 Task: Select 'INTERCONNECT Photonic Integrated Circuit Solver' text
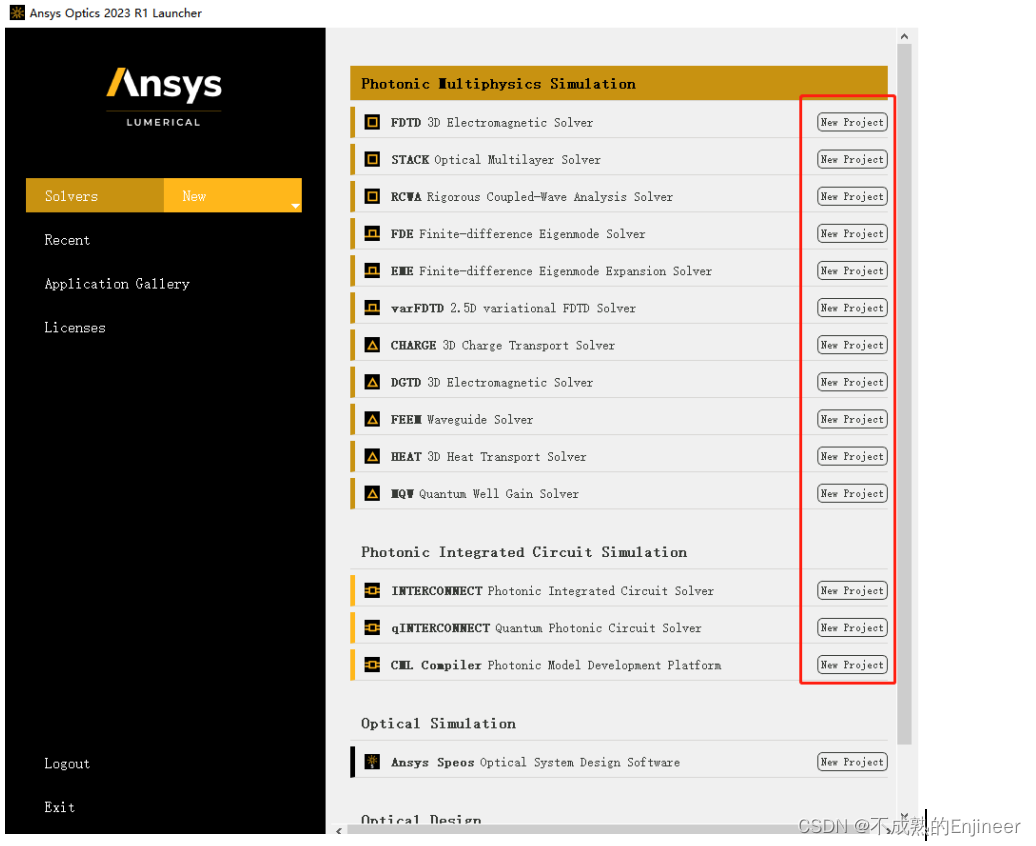point(552,590)
